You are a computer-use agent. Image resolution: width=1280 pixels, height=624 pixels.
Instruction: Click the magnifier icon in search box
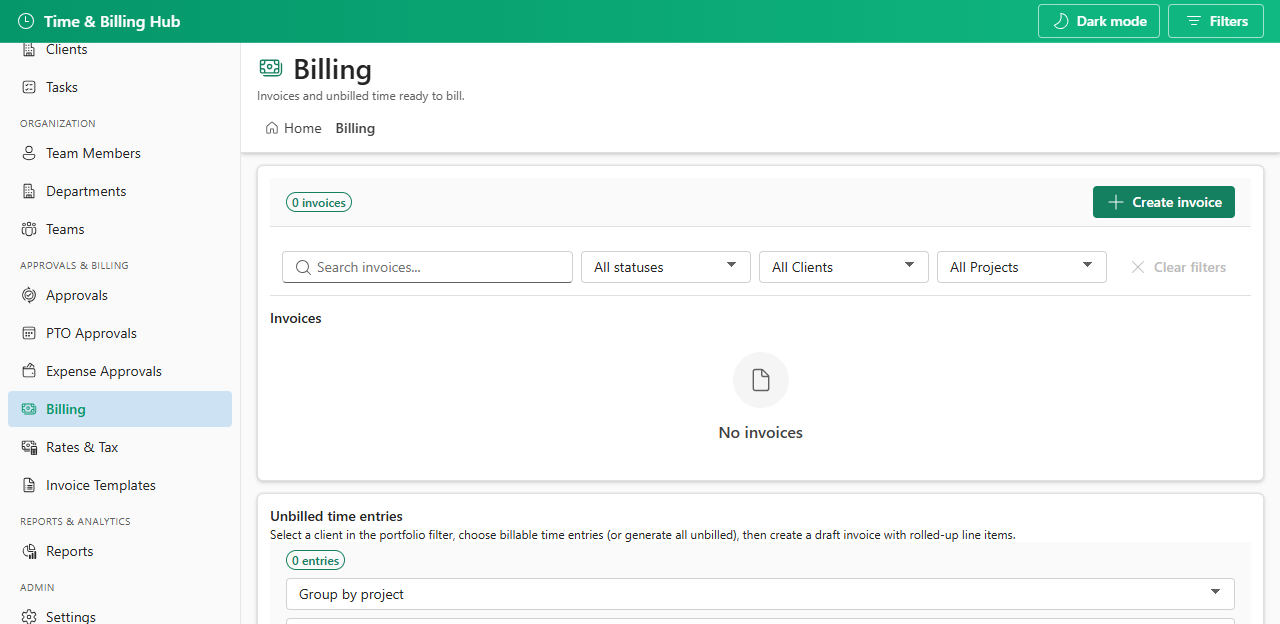(303, 267)
